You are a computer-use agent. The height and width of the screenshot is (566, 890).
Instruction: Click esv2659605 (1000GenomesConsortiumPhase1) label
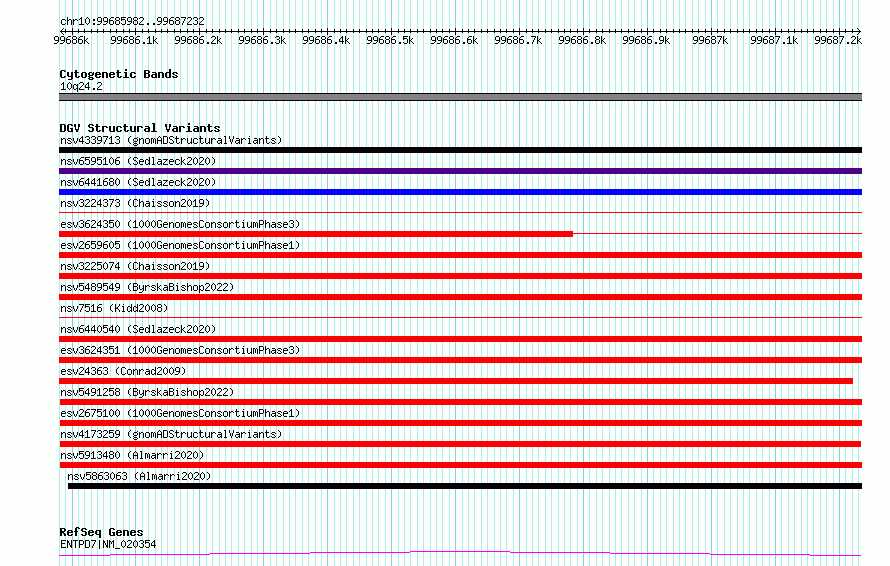pos(180,245)
